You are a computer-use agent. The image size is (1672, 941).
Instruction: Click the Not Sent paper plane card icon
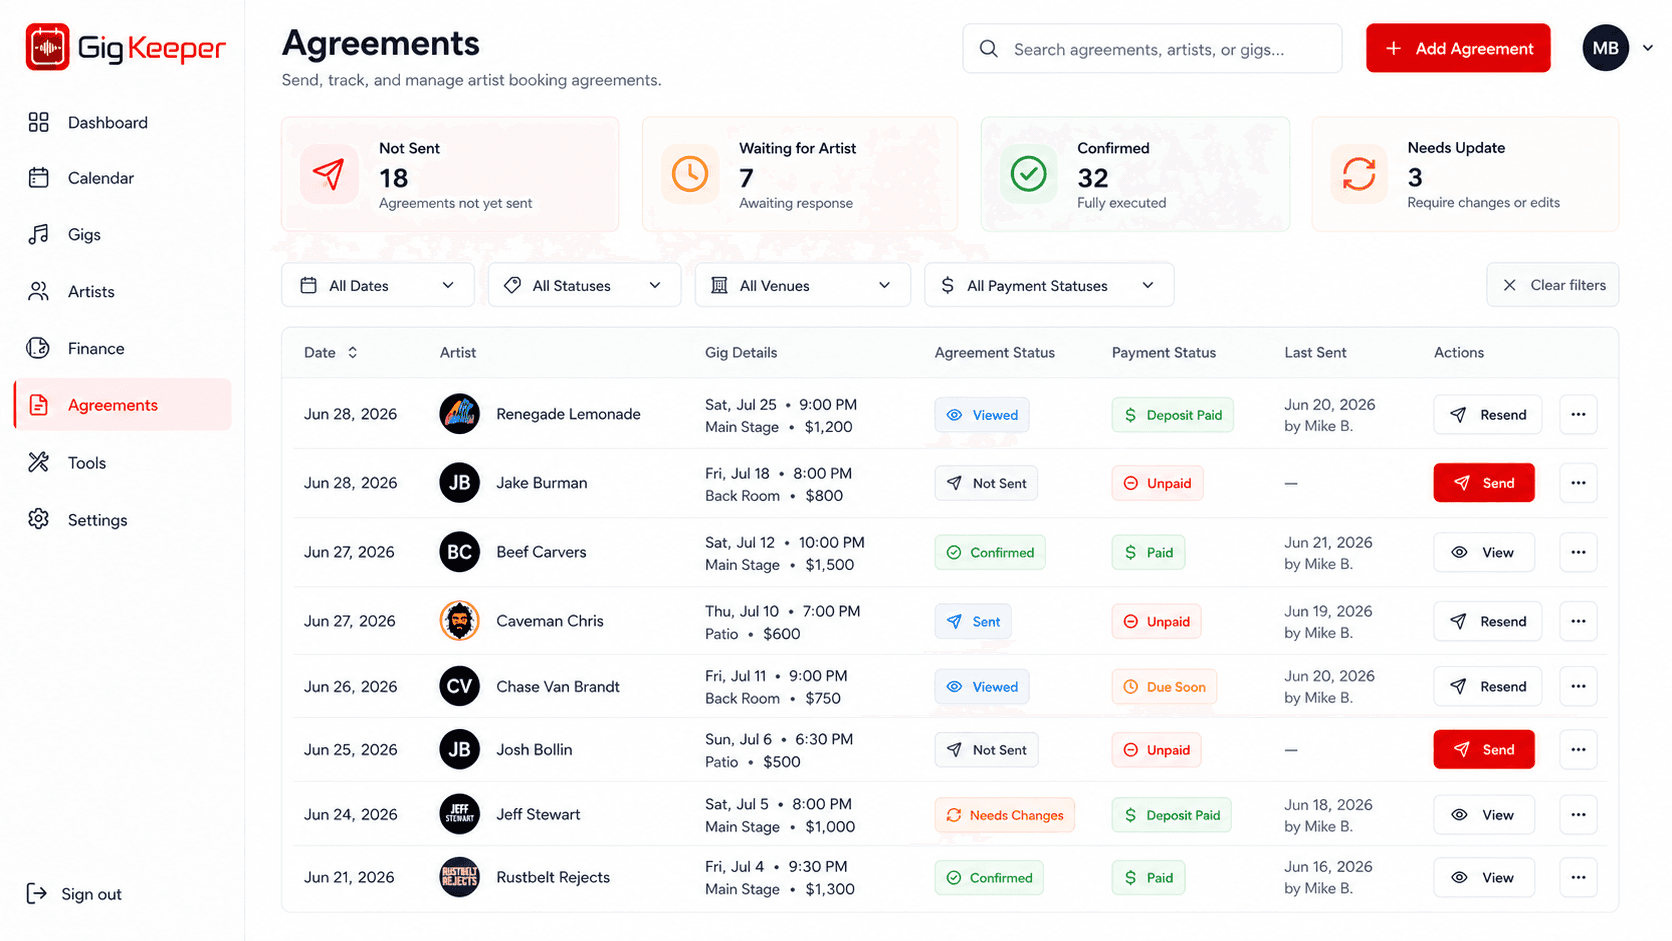pos(329,174)
